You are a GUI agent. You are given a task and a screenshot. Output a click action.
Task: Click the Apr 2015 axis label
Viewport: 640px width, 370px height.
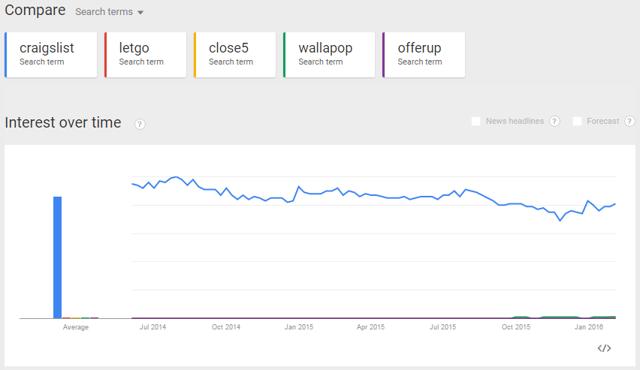(x=371, y=327)
